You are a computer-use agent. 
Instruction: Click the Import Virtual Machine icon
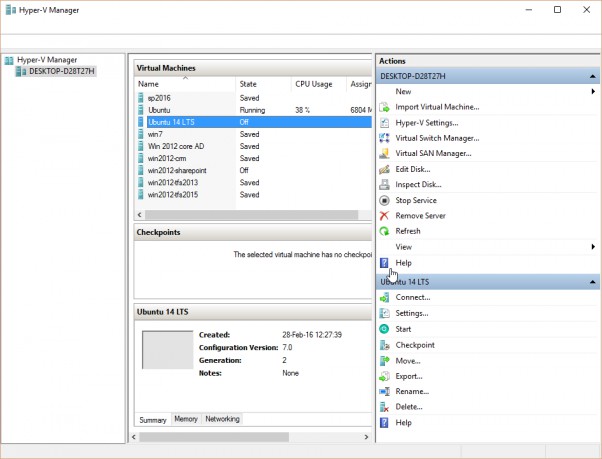(384, 107)
